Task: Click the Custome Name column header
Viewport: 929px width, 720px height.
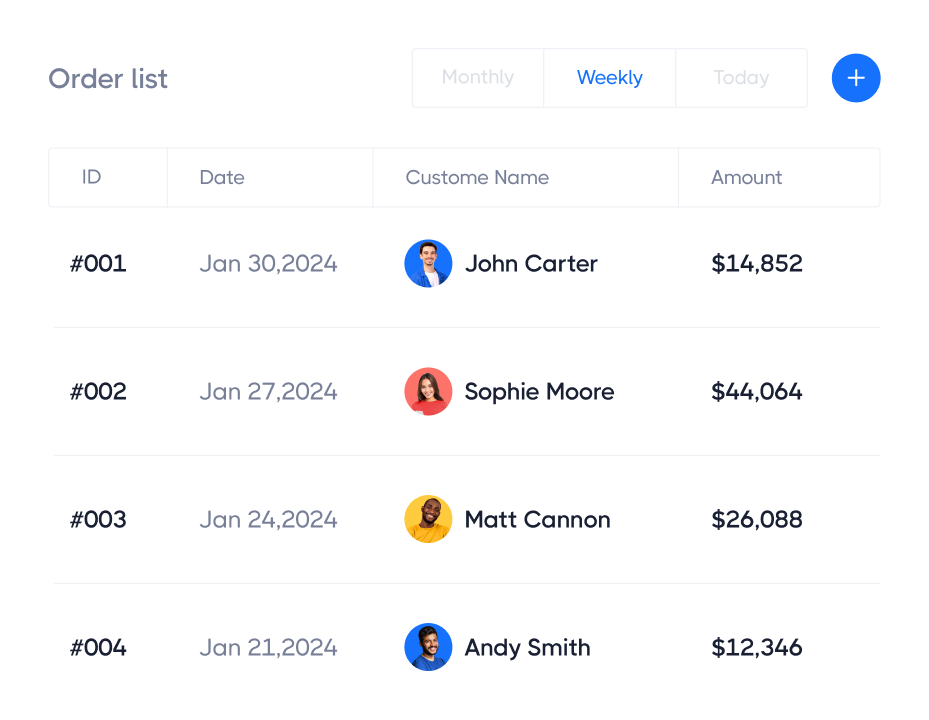Action: (477, 177)
